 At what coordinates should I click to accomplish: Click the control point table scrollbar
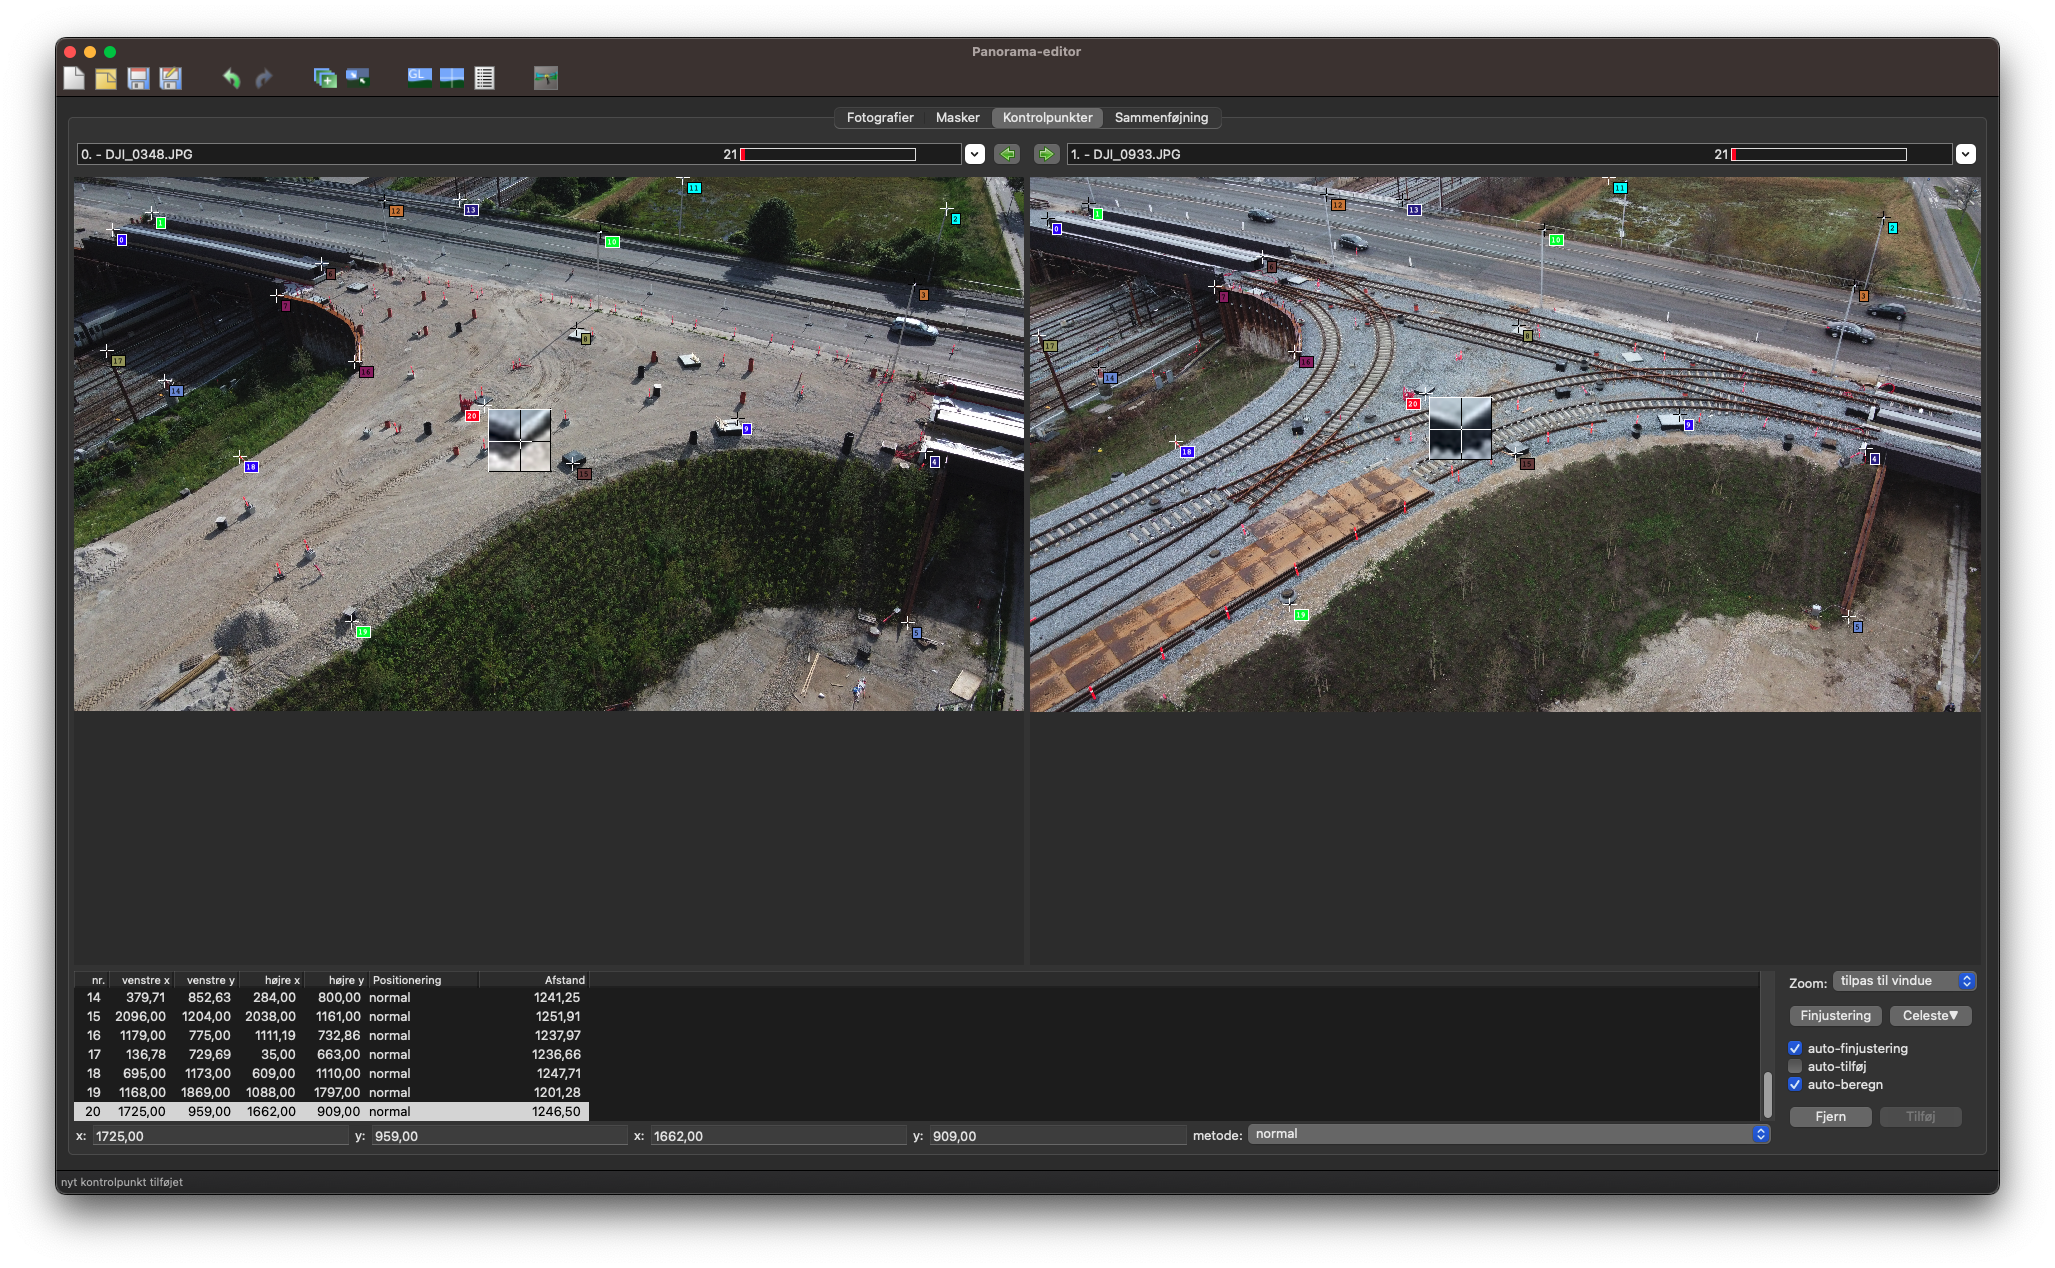[1767, 1093]
